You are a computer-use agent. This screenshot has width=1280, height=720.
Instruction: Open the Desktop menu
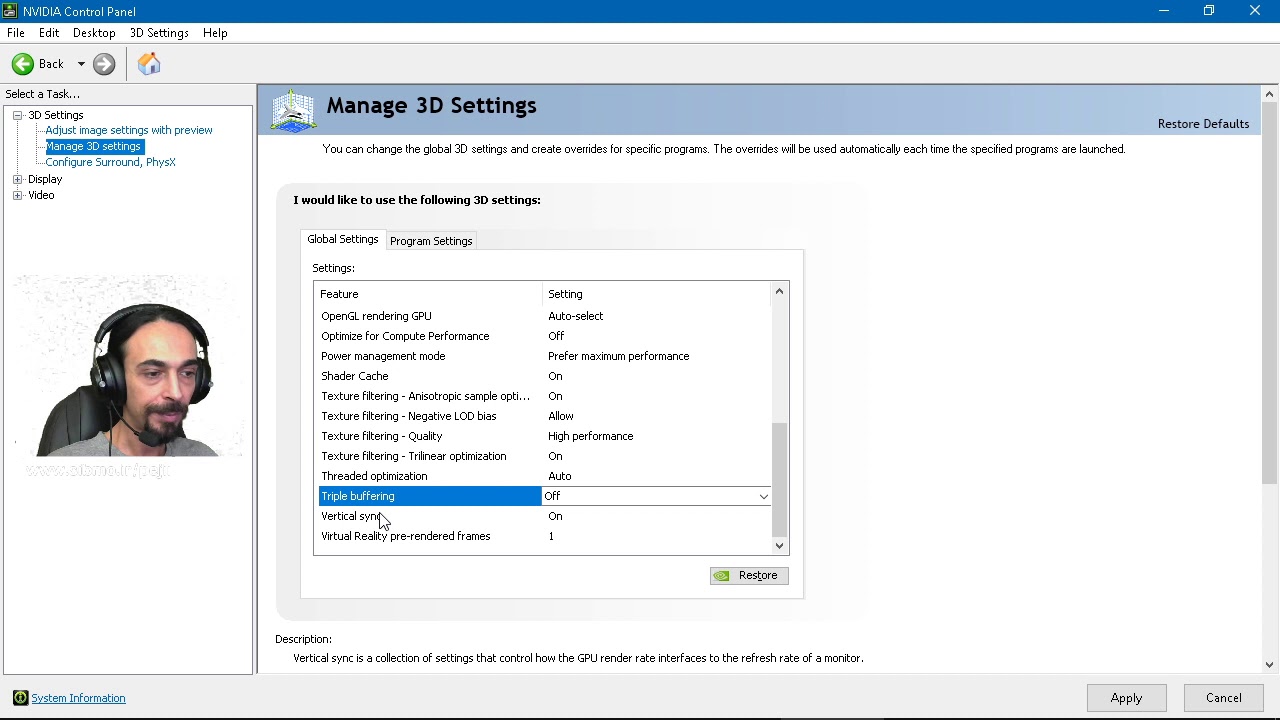point(94,33)
